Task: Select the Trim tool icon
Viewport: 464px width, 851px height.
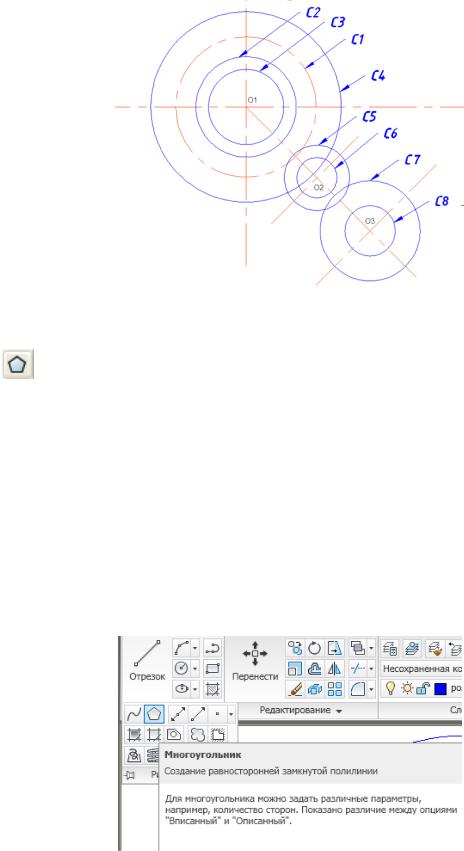Action: tap(358, 668)
